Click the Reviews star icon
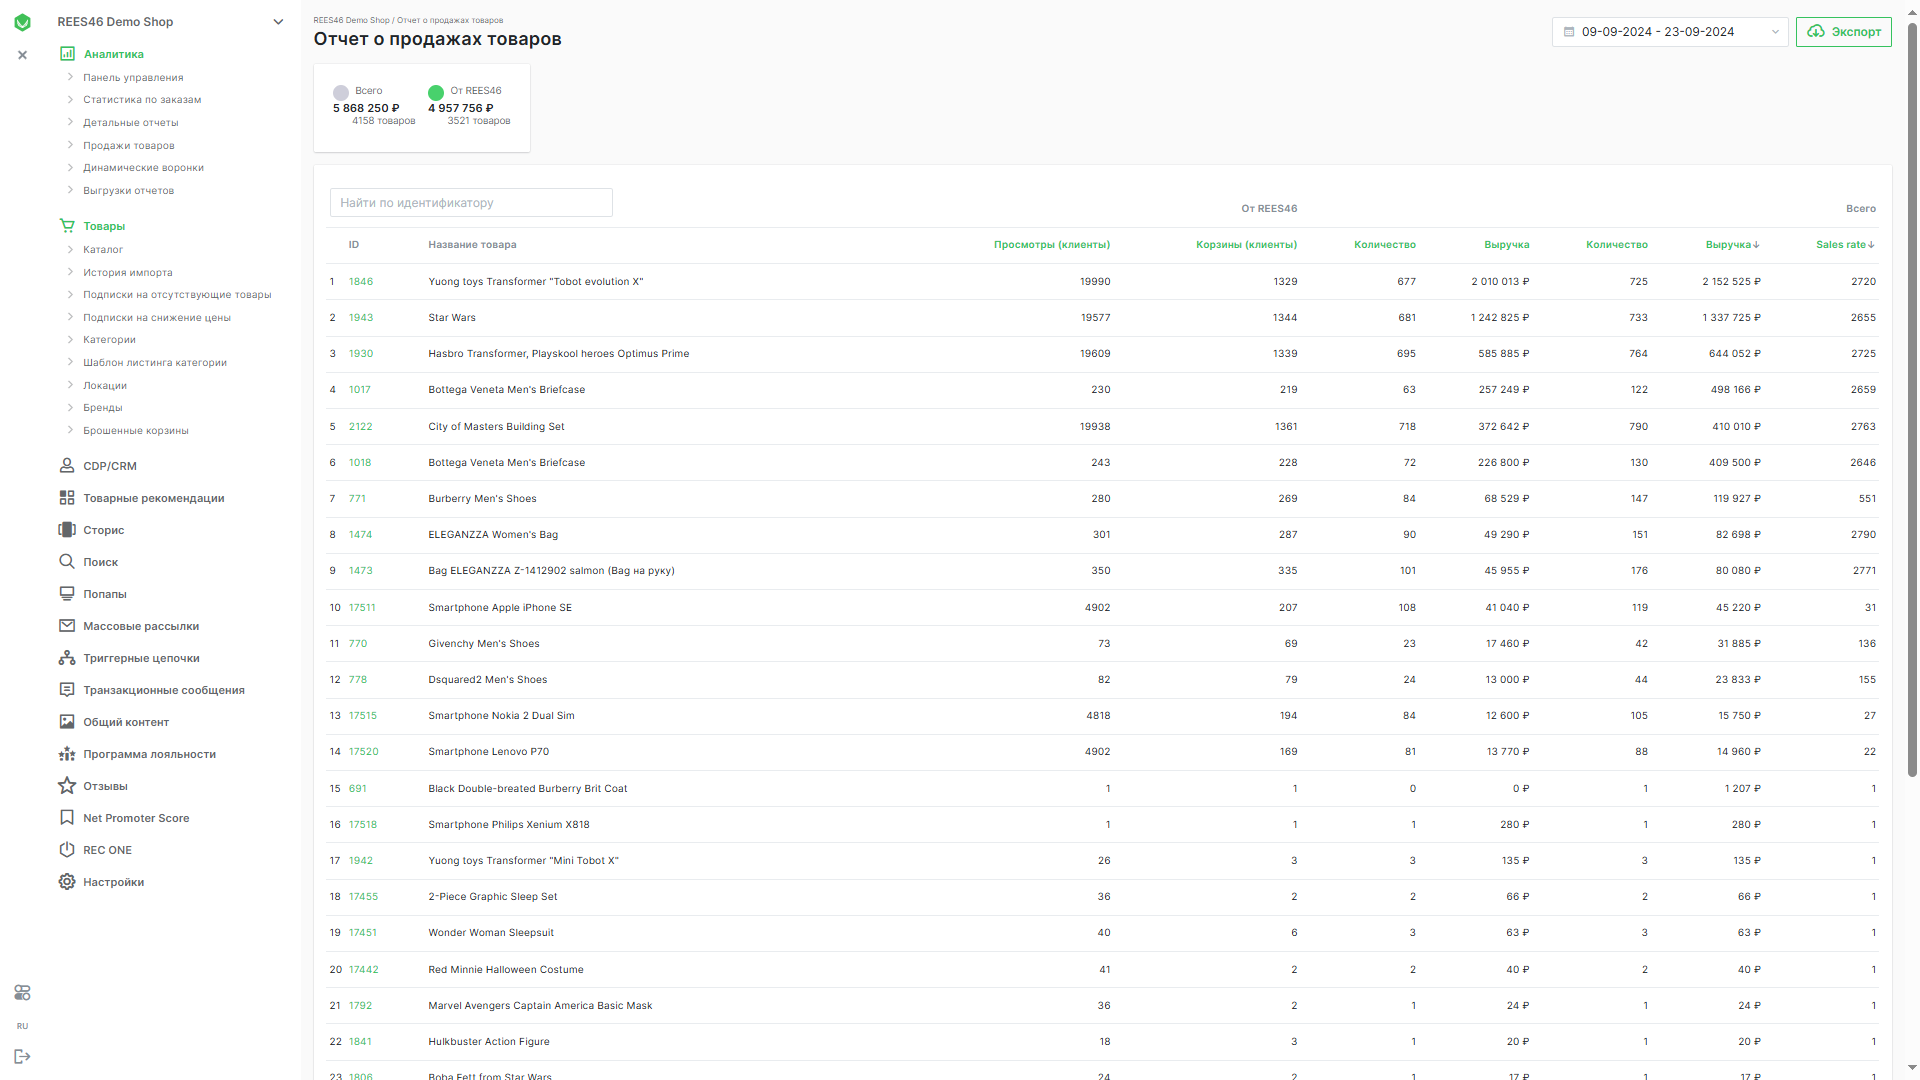 (67, 786)
